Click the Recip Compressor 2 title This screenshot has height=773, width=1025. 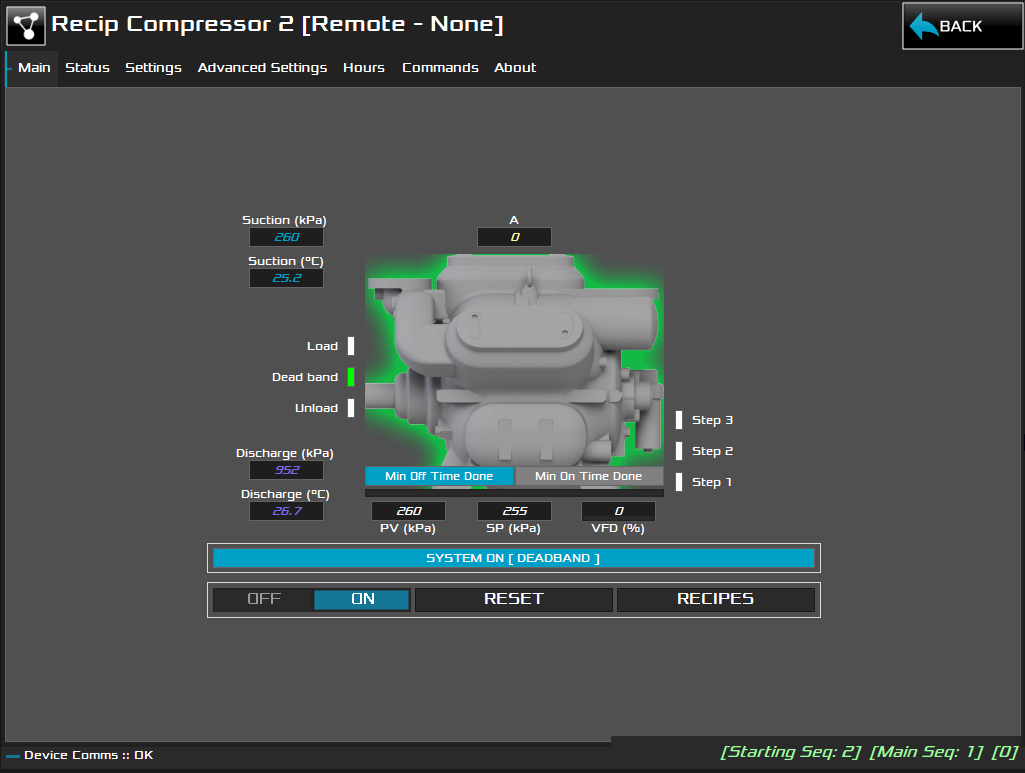pos(277,24)
